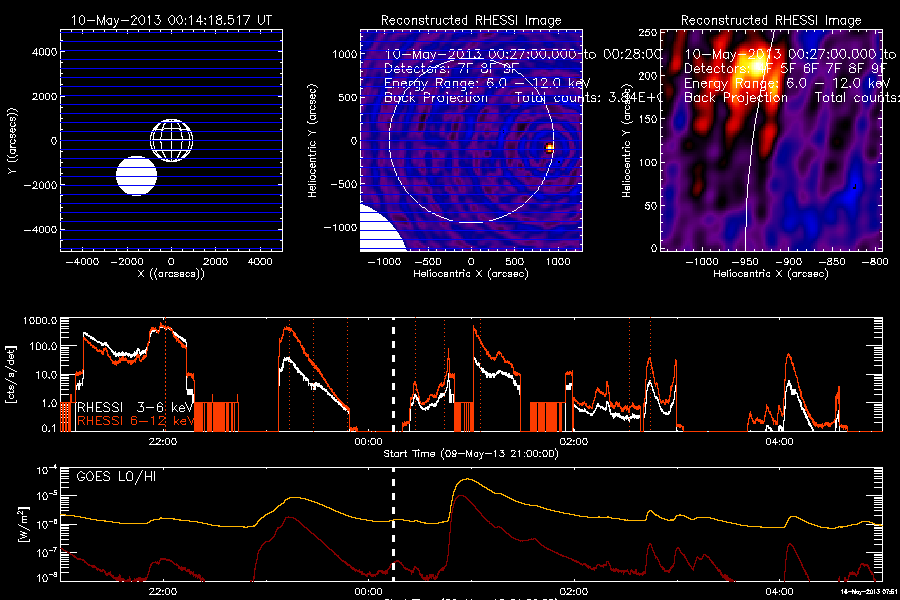Click the small creation timestamp at bottom right
This screenshot has height=600, width=900.
869,591
